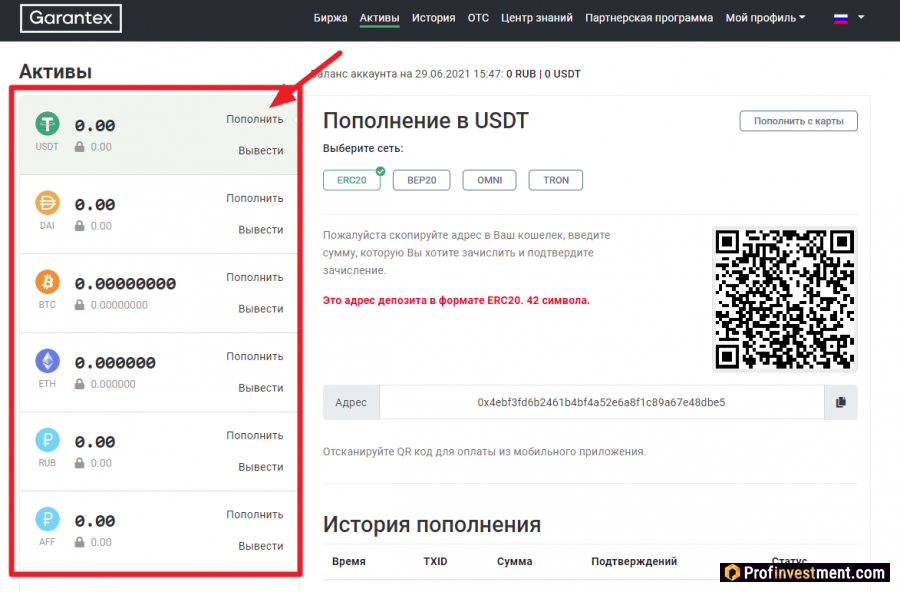Click the lock icon in BTC row
The width and height of the screenshot is (900, 592).
pyautogui.click(x=80, y=305)
